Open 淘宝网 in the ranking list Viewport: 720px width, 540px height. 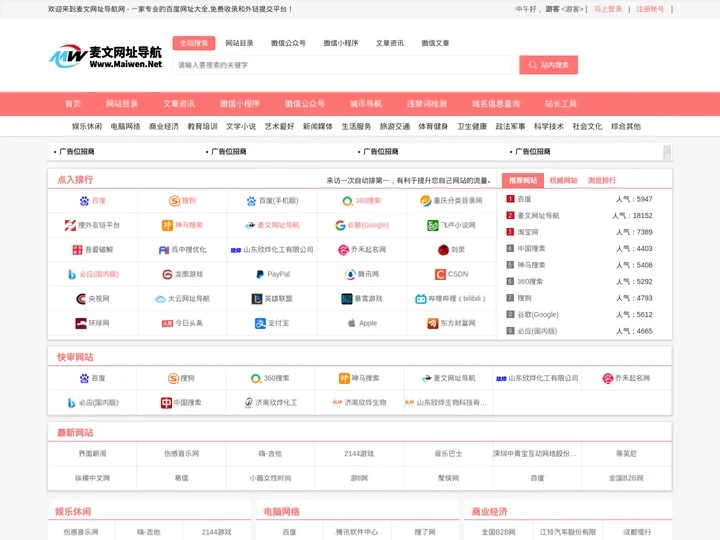pyautogui.click(x=528, y=232)
